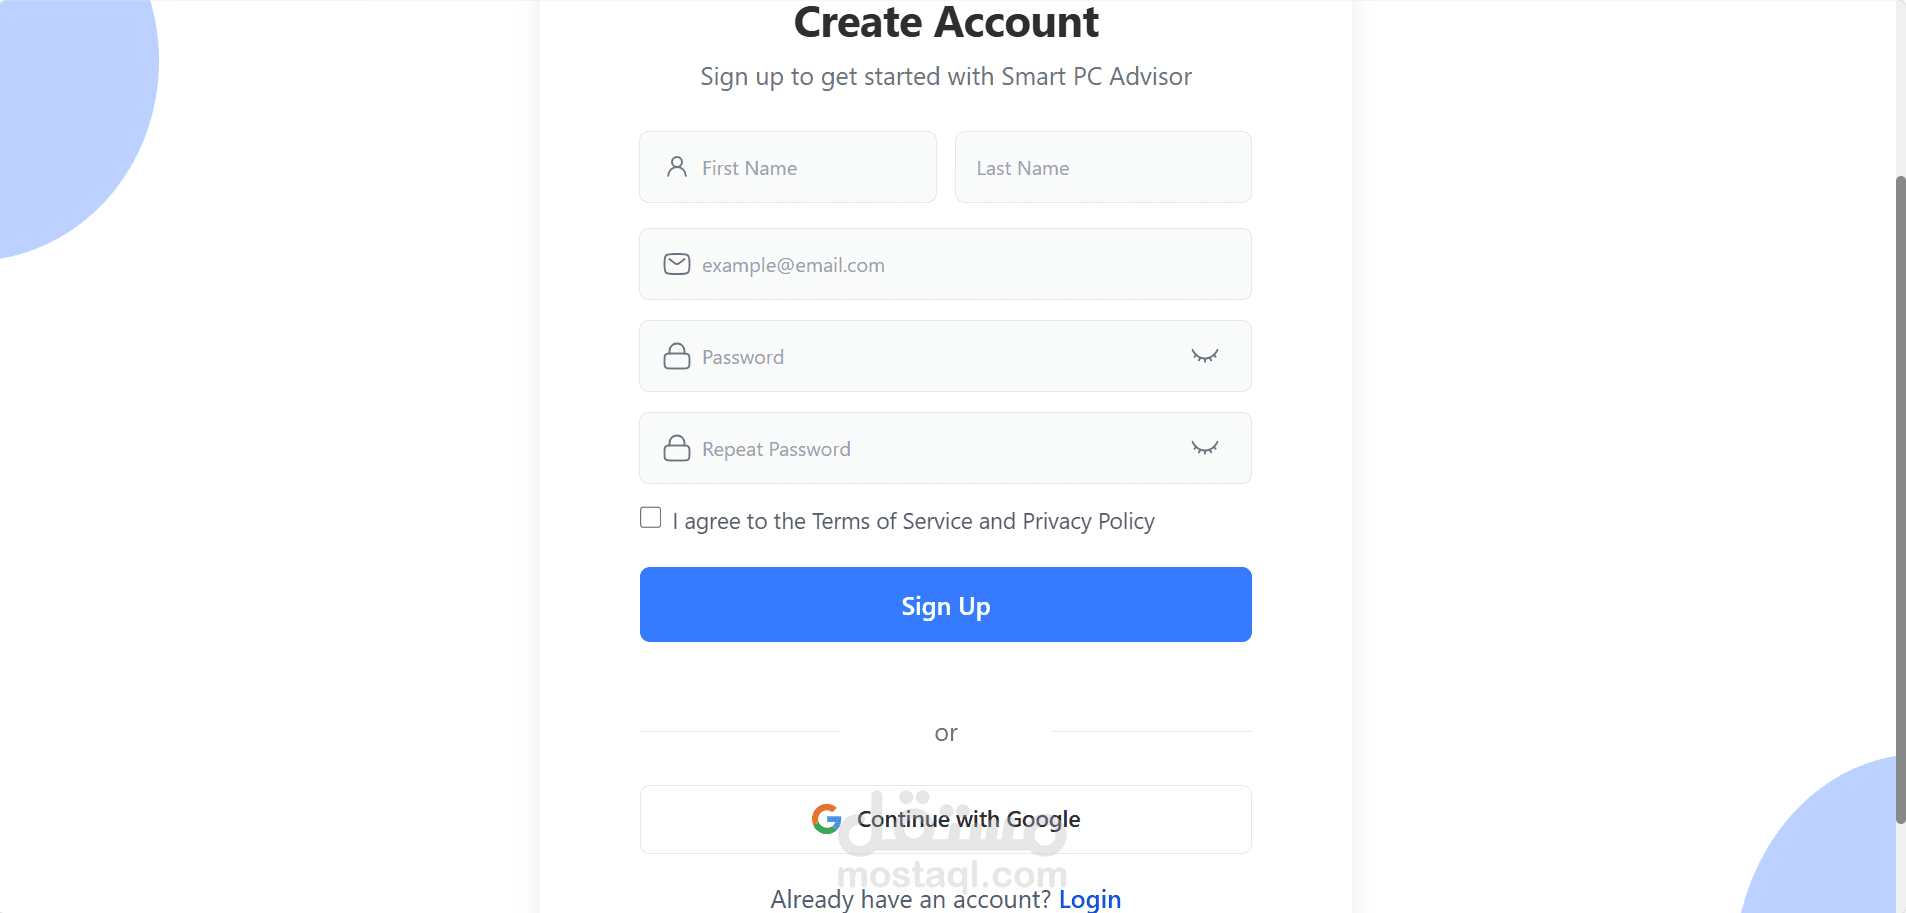Click the lock icon beside Repeat Password
The width and height of the screenshot is (1906, 913).
677,448
